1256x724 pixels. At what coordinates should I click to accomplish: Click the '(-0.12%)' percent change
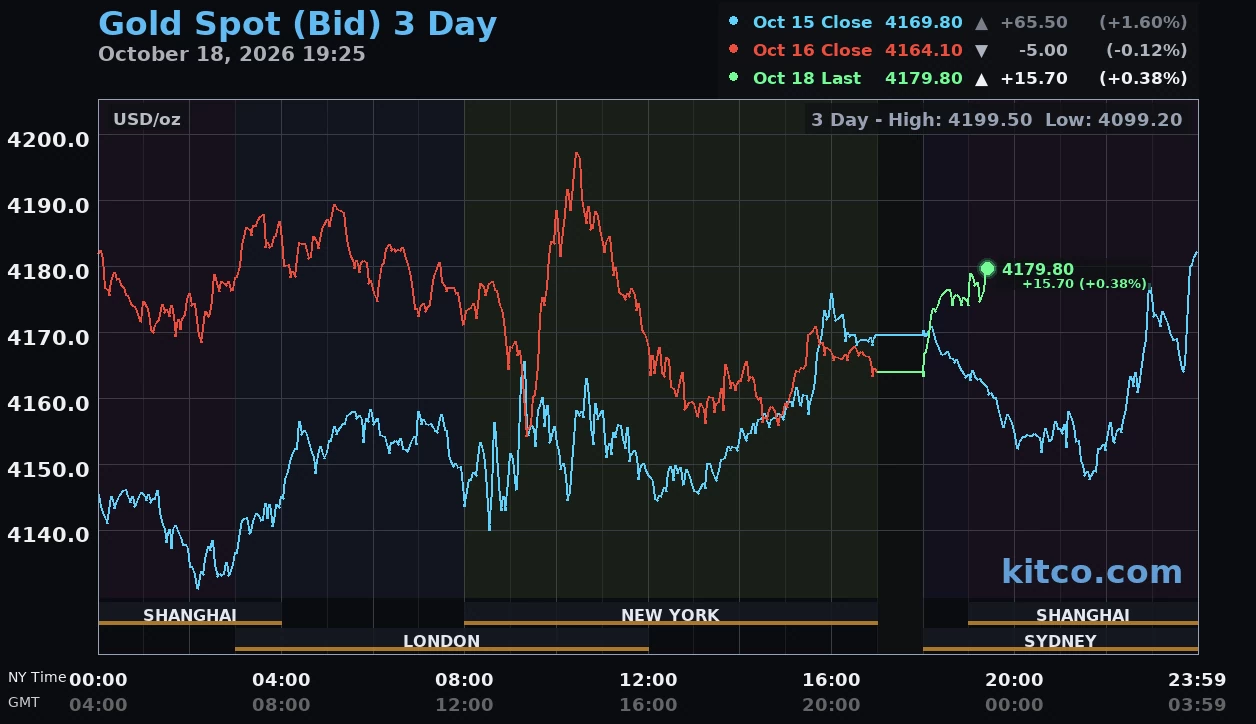(x=1146, y=50)
